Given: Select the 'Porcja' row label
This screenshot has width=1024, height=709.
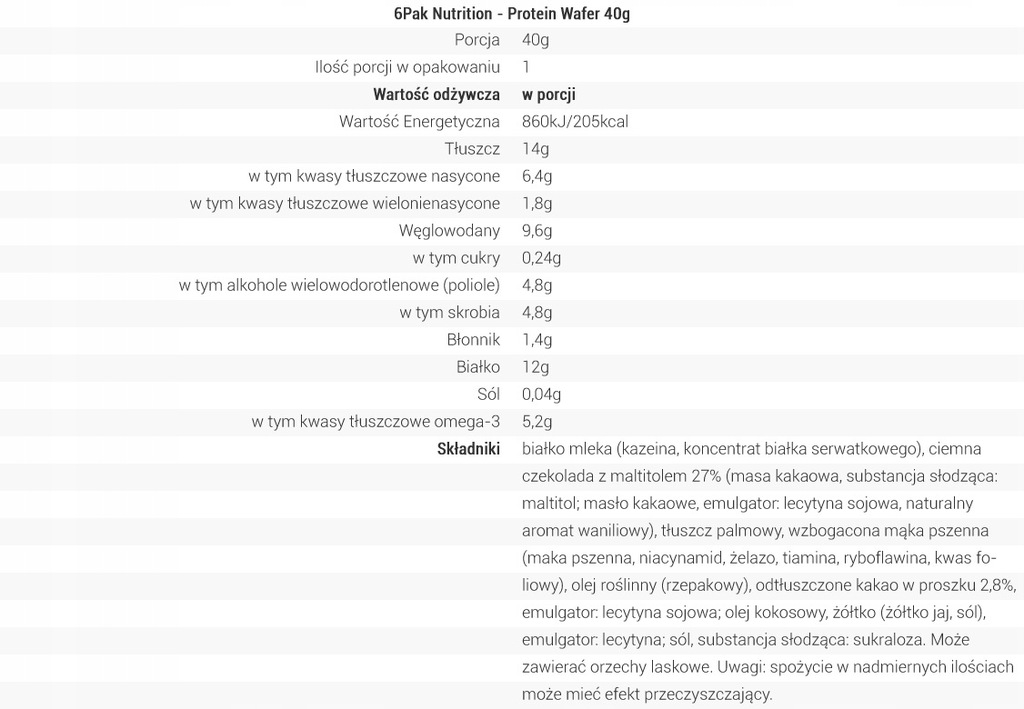Looking at the screenshot, I should [477, 41].
